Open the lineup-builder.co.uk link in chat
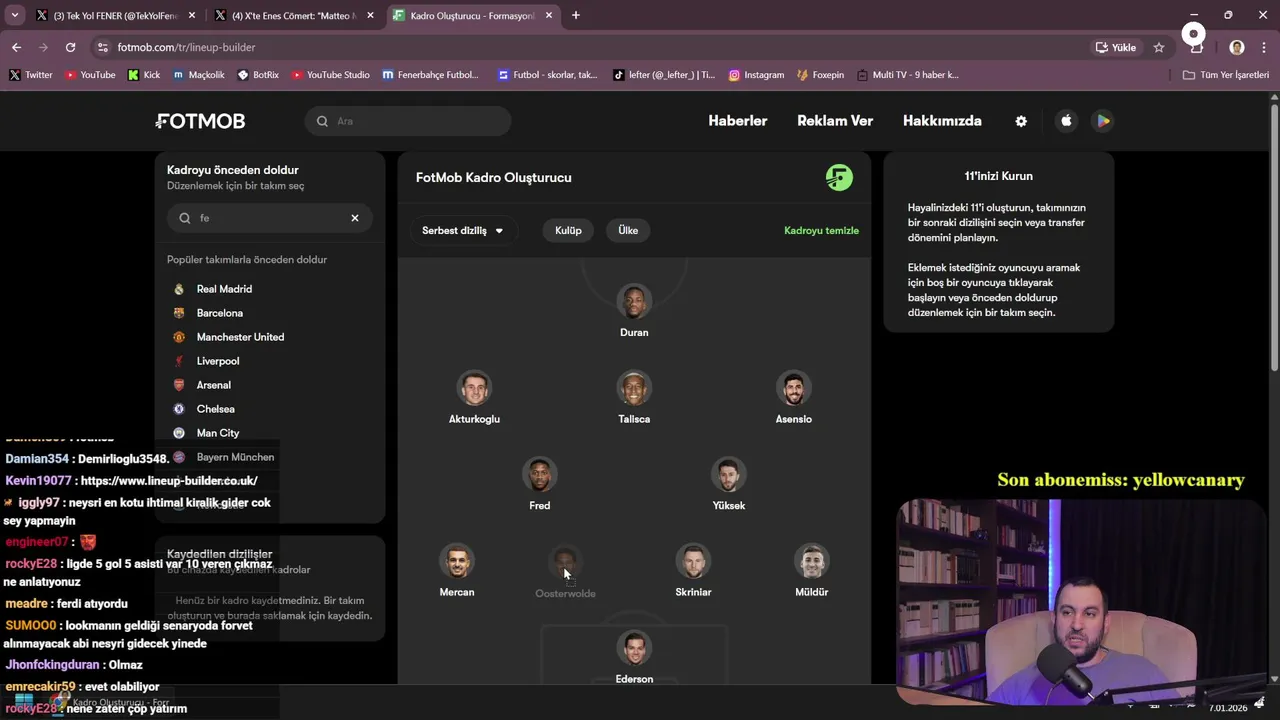Screen dimensions: 1280x720 [169, 481]
